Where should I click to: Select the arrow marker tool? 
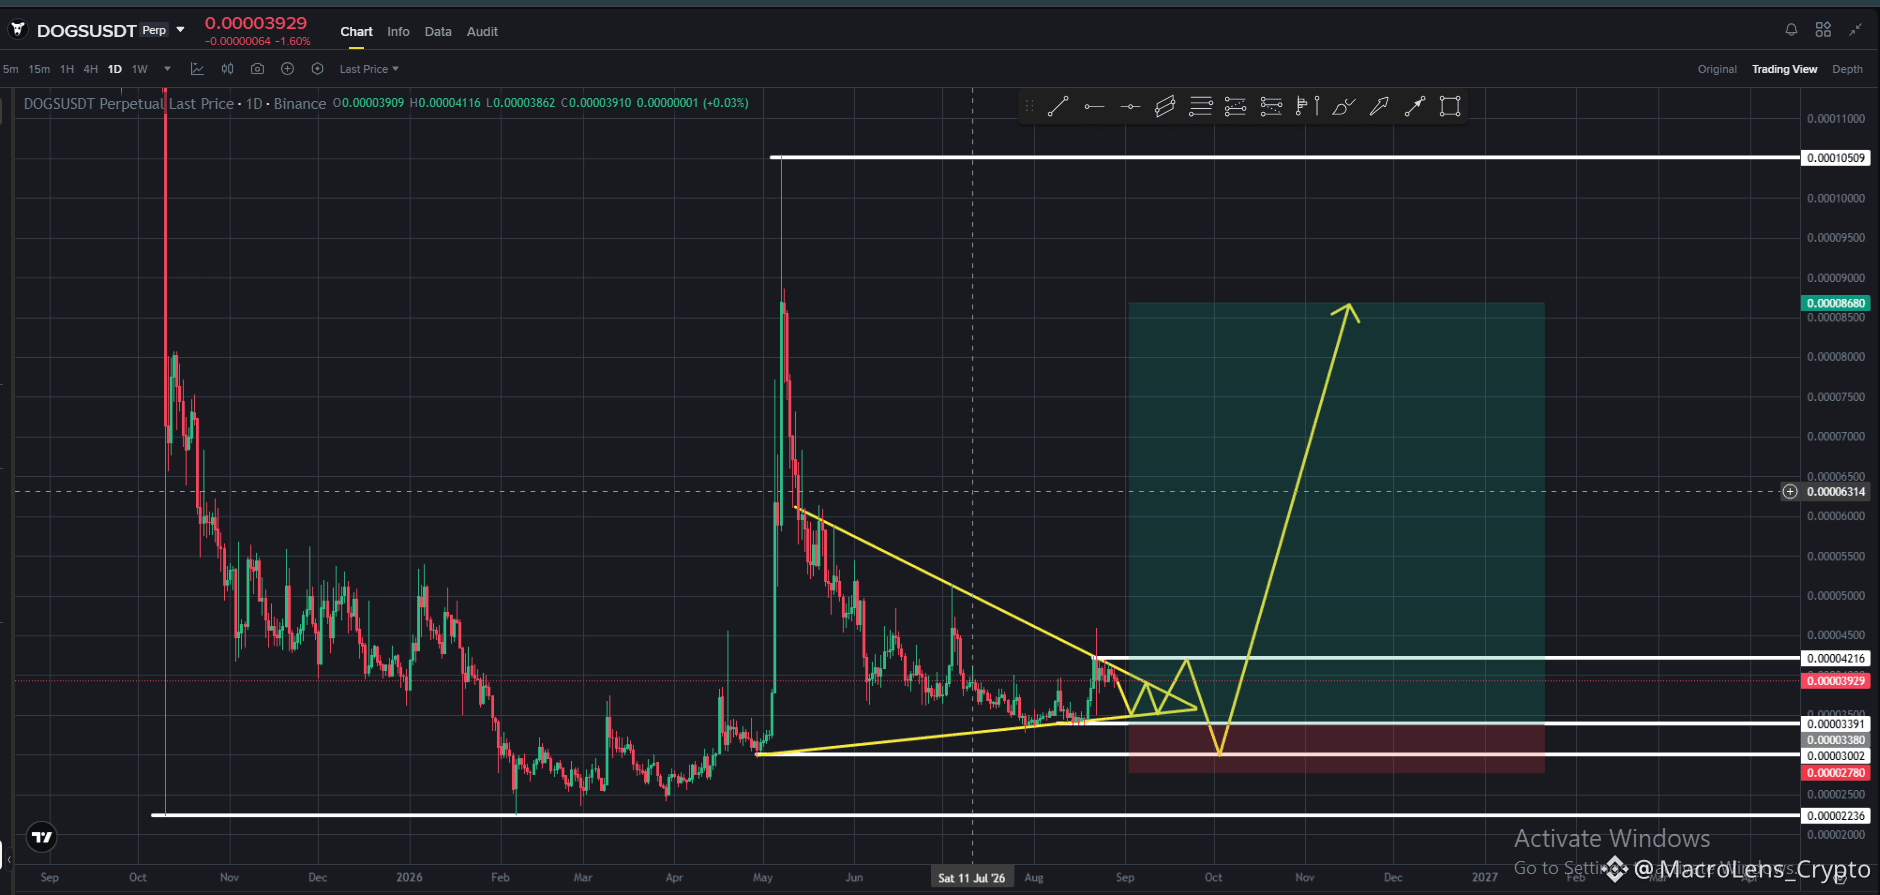point(1379,106)
